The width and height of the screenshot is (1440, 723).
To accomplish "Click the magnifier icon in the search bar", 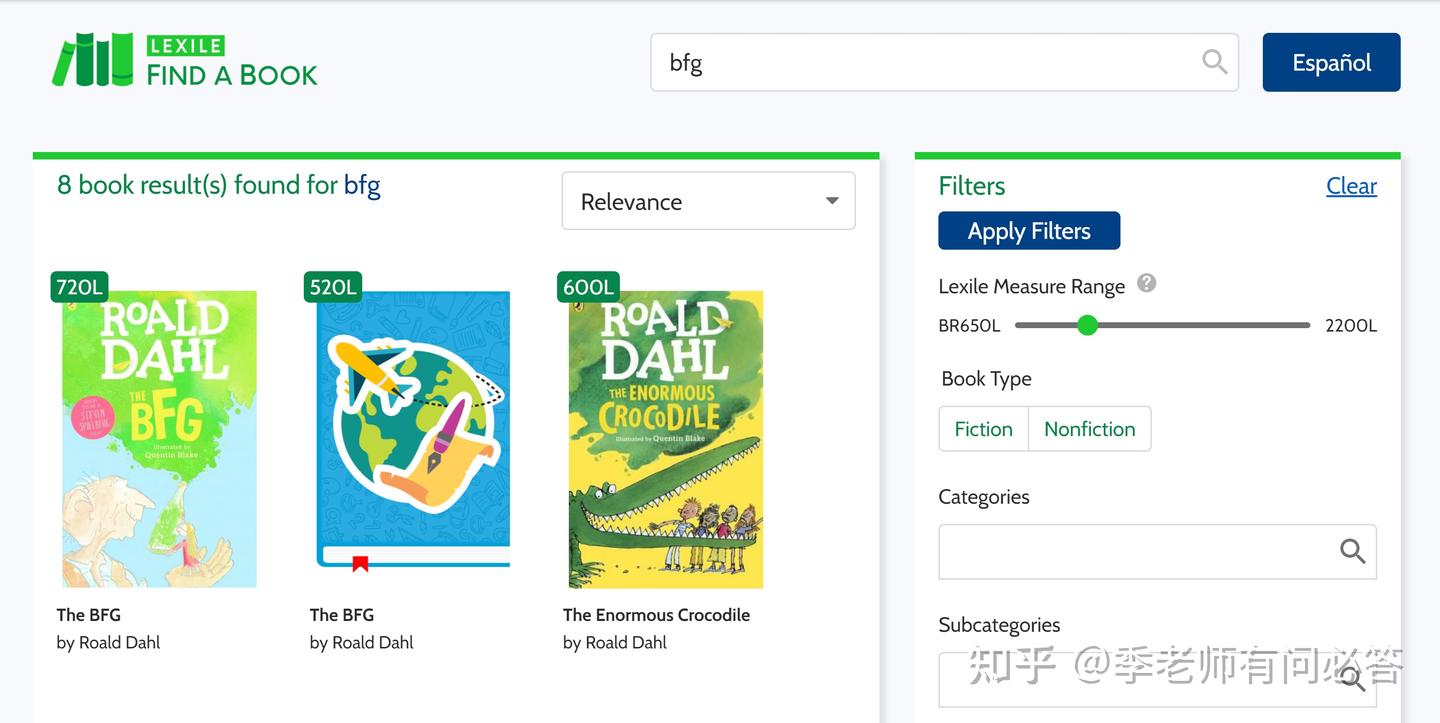I will [x=1214, y=62].
